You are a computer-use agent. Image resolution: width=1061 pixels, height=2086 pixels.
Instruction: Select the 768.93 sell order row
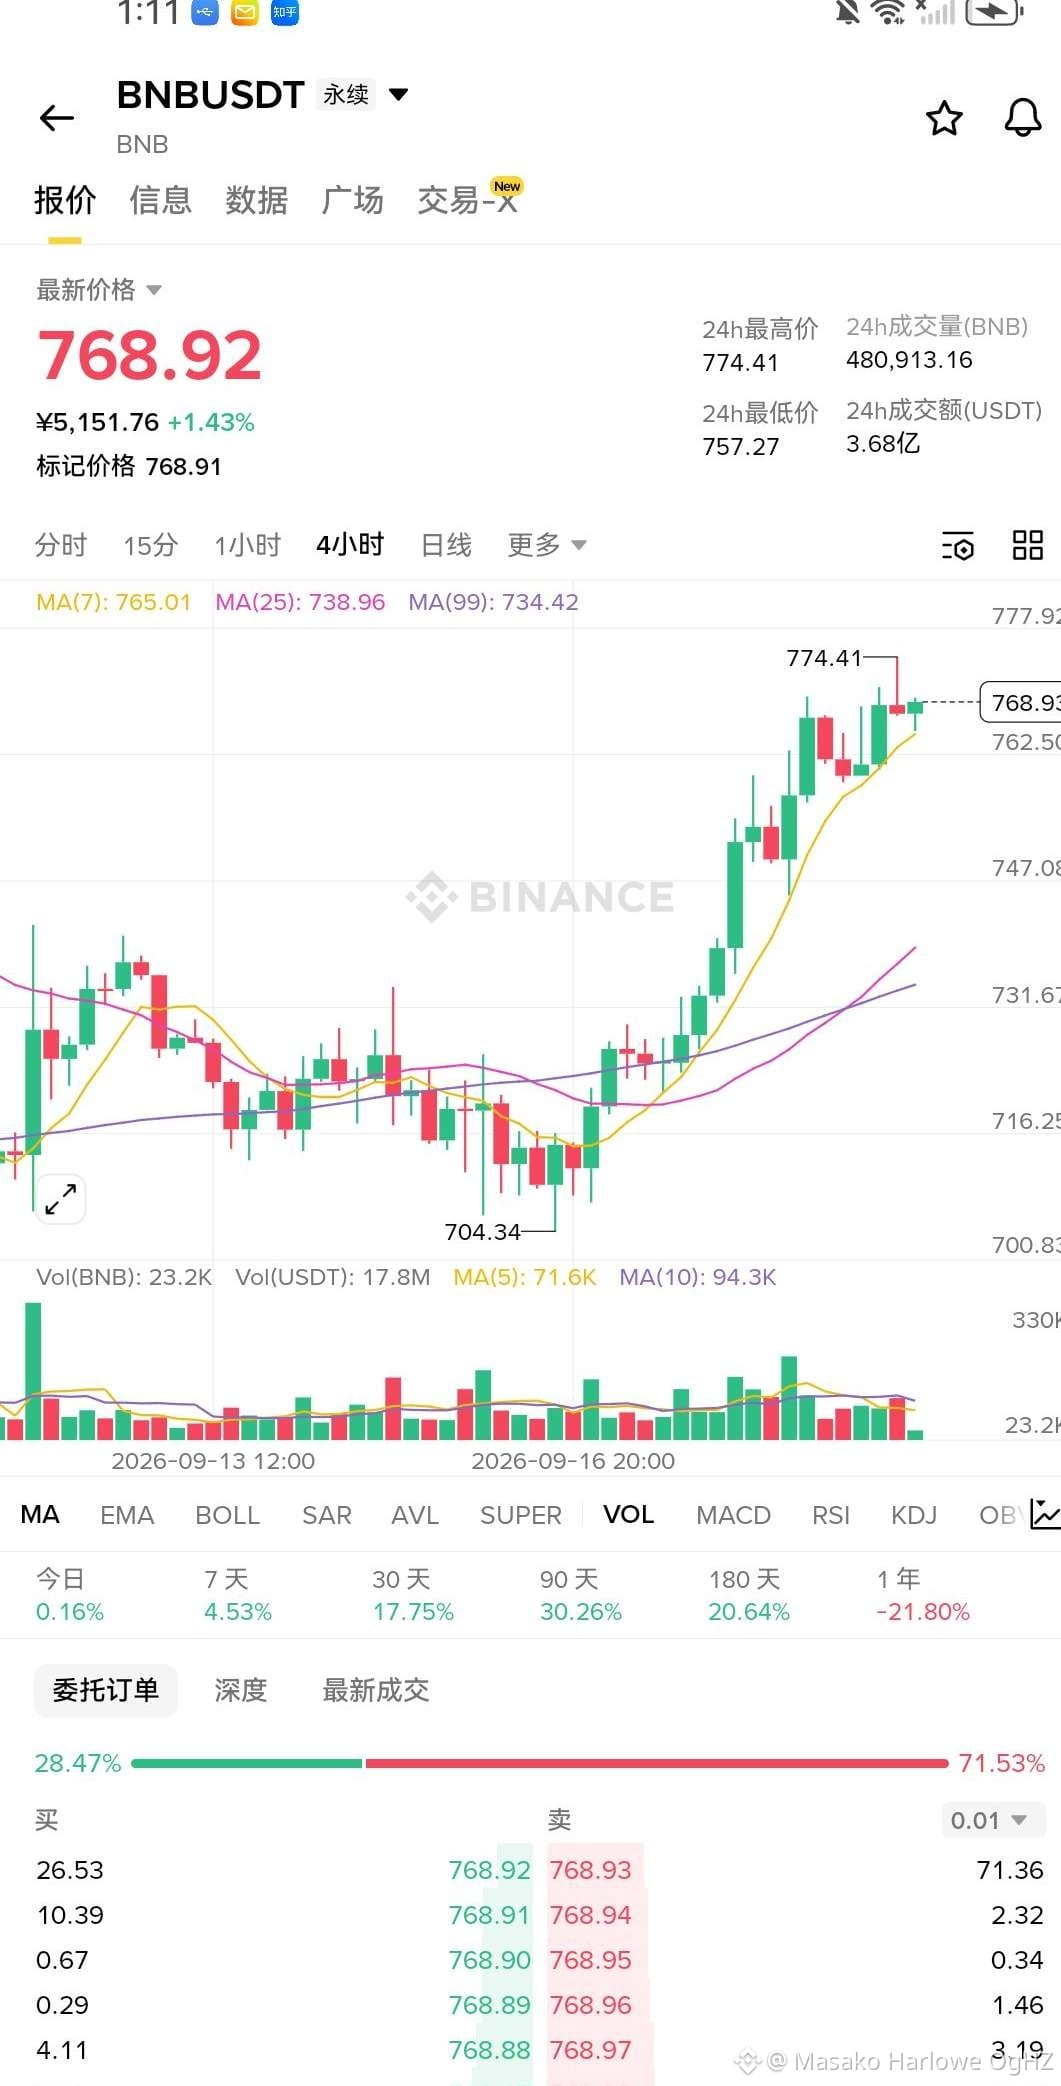pos(796,1870)
